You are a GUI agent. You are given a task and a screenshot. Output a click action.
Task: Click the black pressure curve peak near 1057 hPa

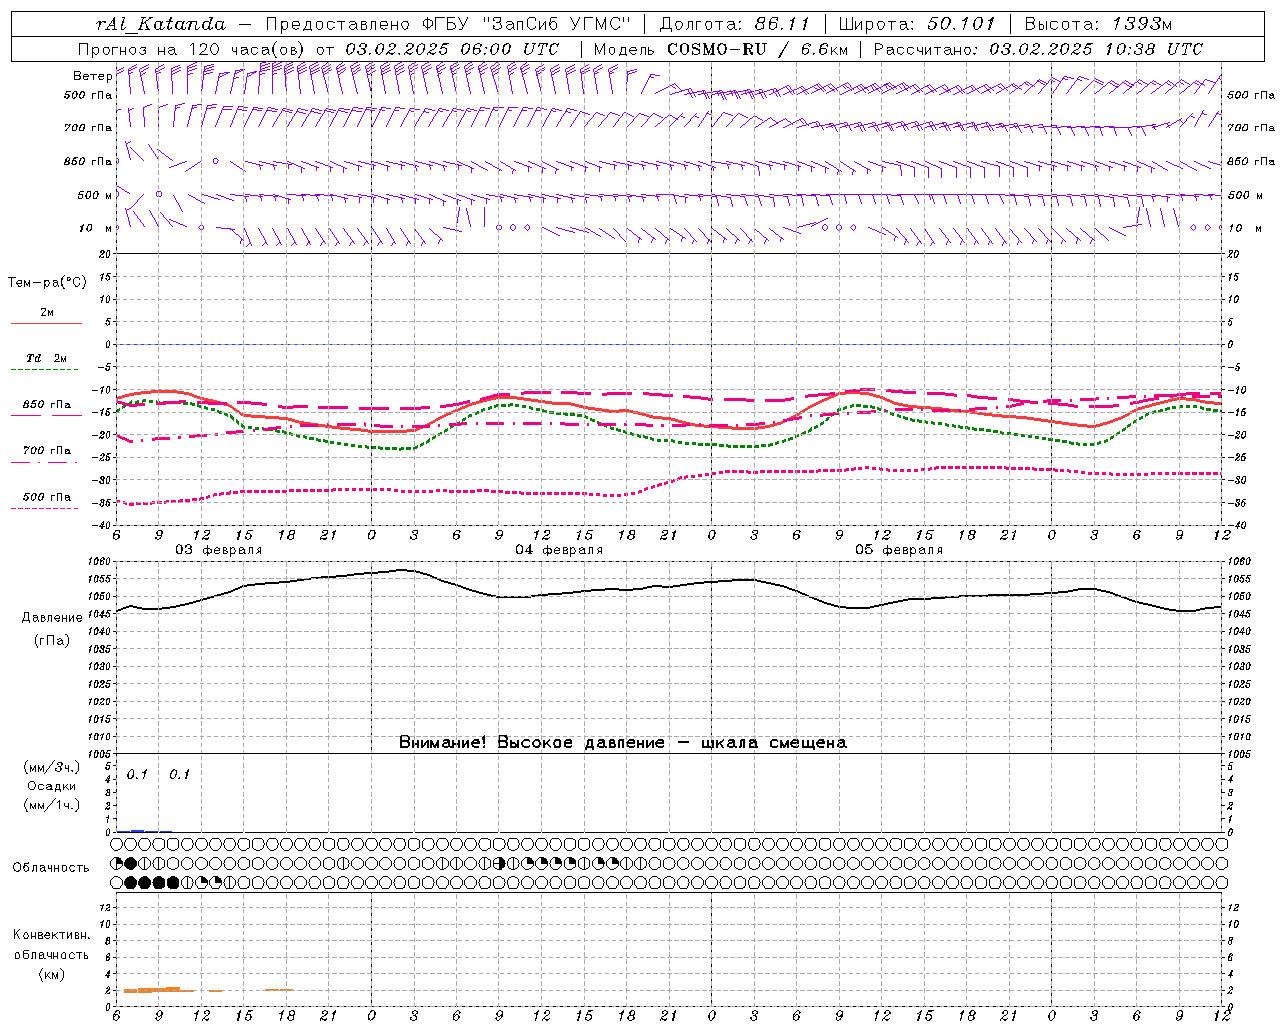click(x=402, y=570)
